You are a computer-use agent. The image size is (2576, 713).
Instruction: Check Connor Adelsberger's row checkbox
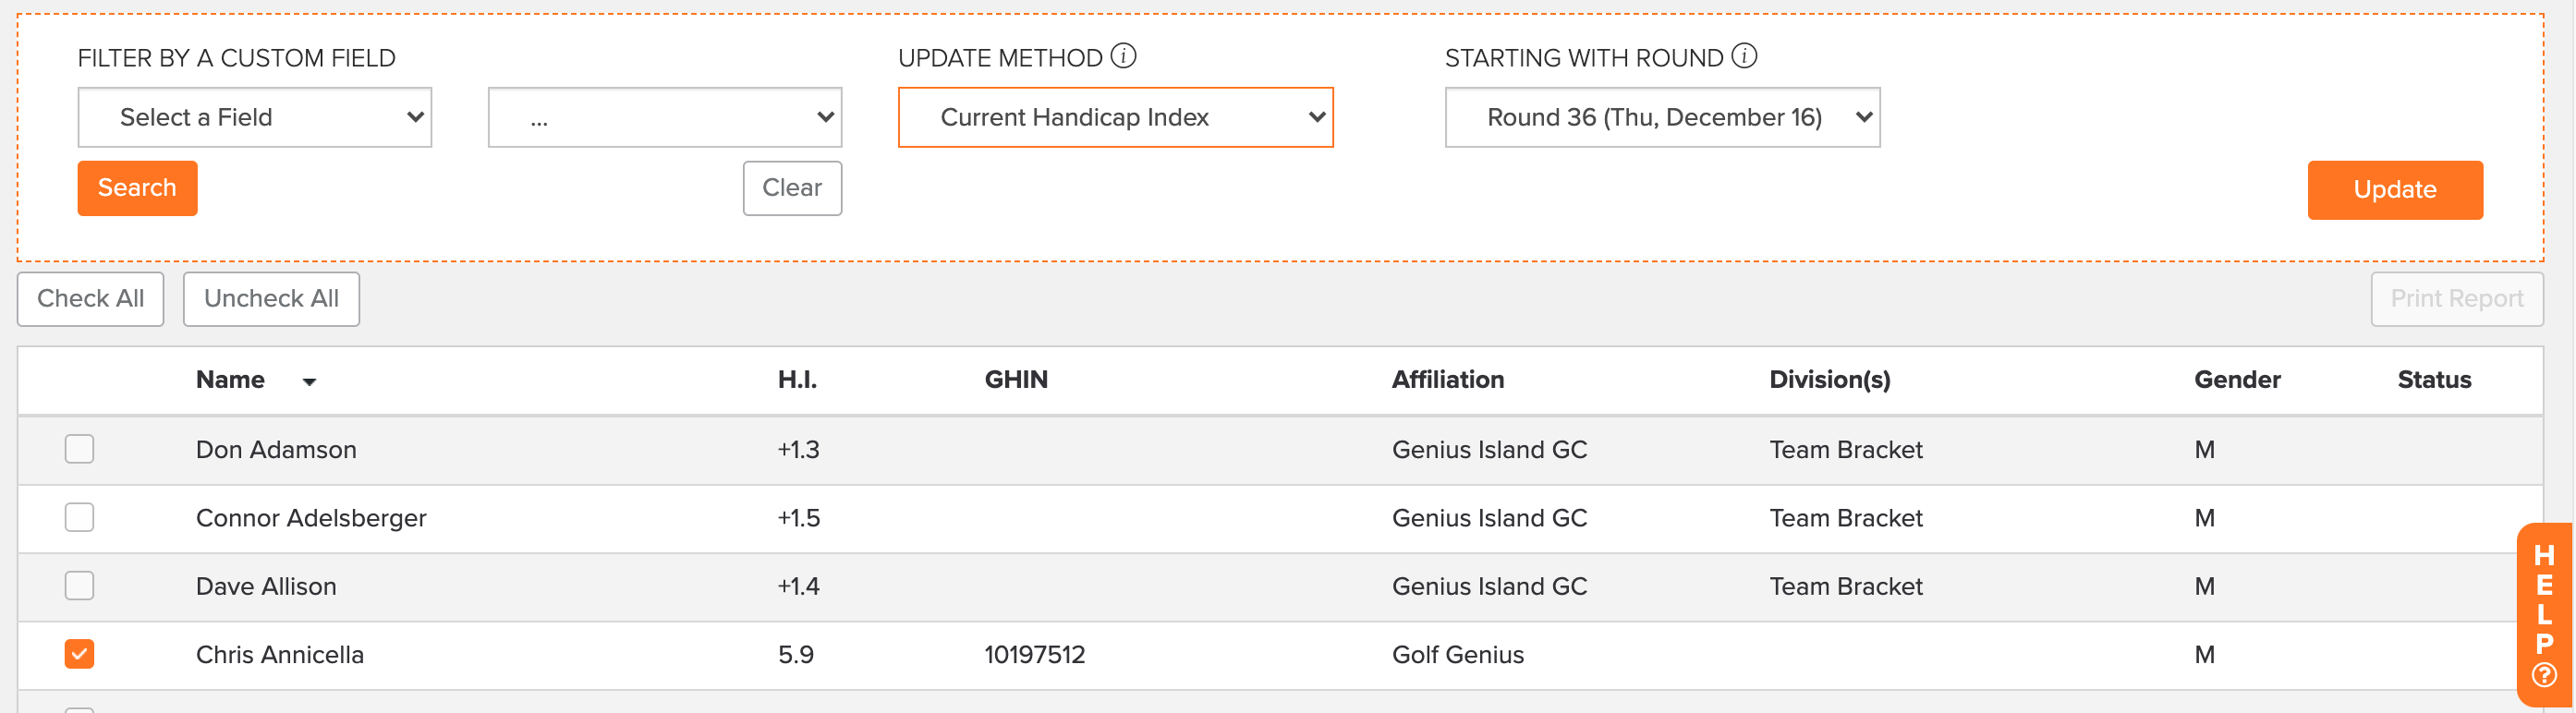pos(79,518)
